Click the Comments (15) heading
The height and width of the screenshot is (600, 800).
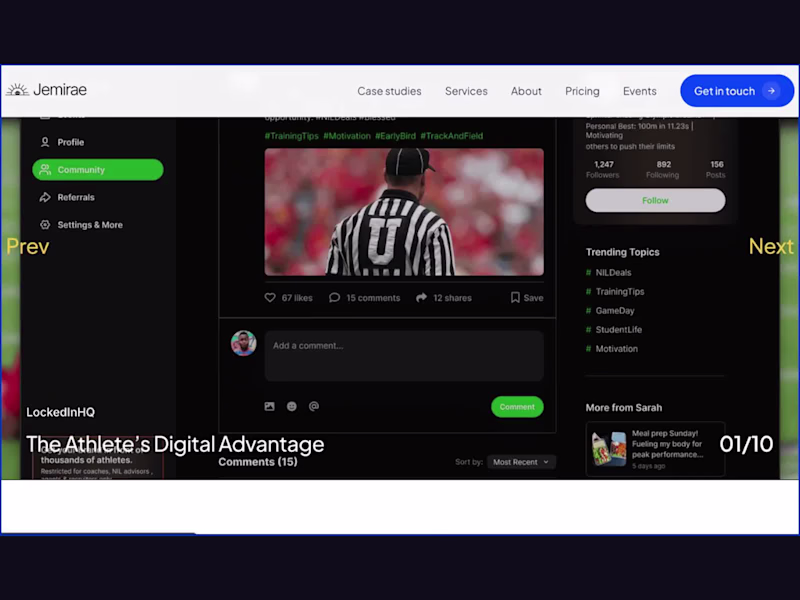(x=258, y=462)
